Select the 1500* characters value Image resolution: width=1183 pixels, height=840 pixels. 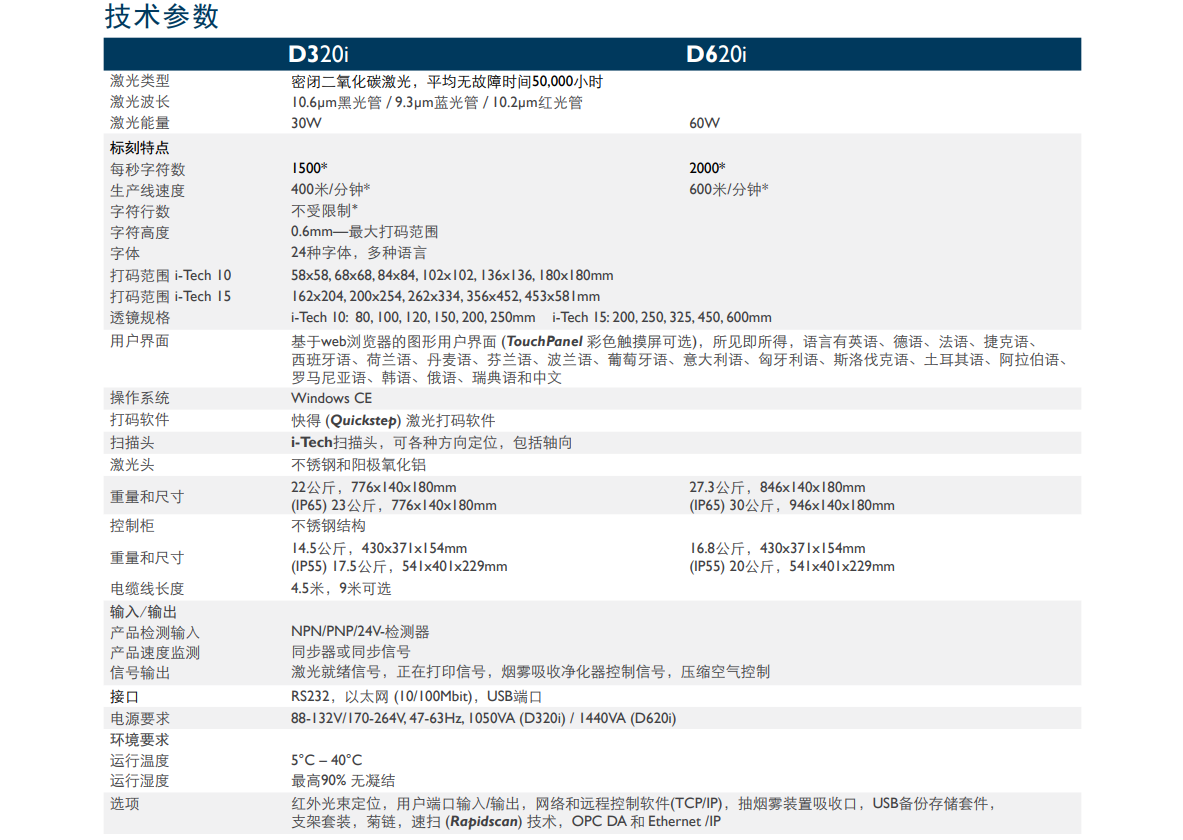(x=309, y=168)
